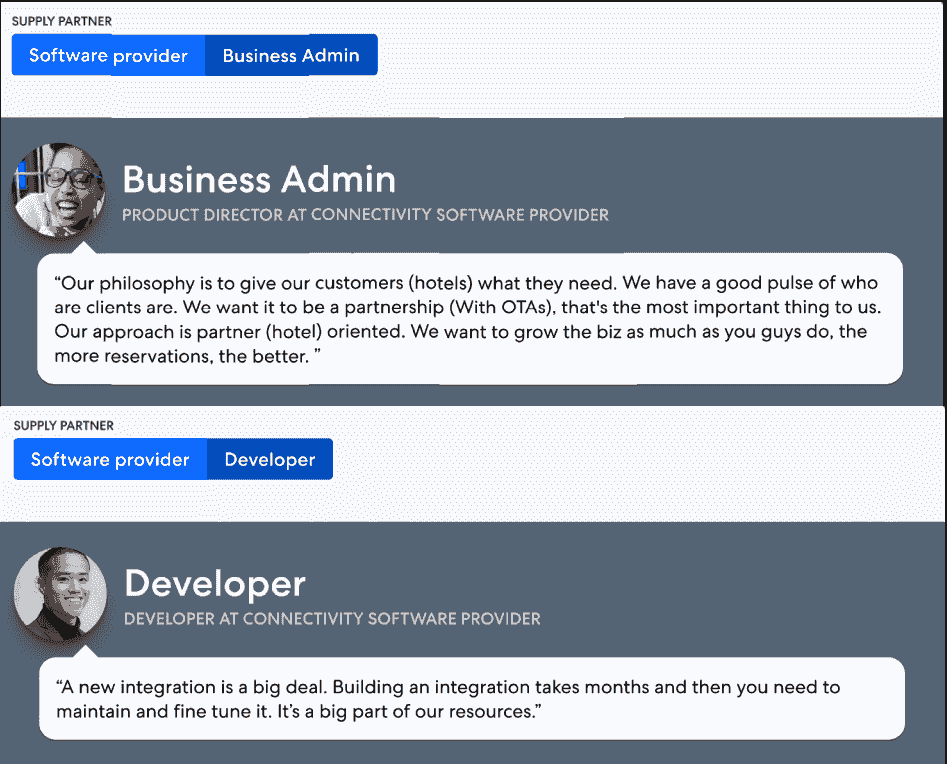Viewport: 947px width, 764px height.
Task: Click the Developer quote bubble
Action: tap(470, 699)
